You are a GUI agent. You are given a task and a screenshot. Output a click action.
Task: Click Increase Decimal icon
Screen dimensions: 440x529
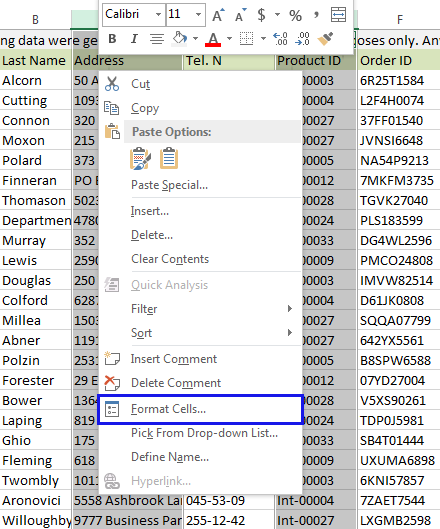click(x=280, y=39)
